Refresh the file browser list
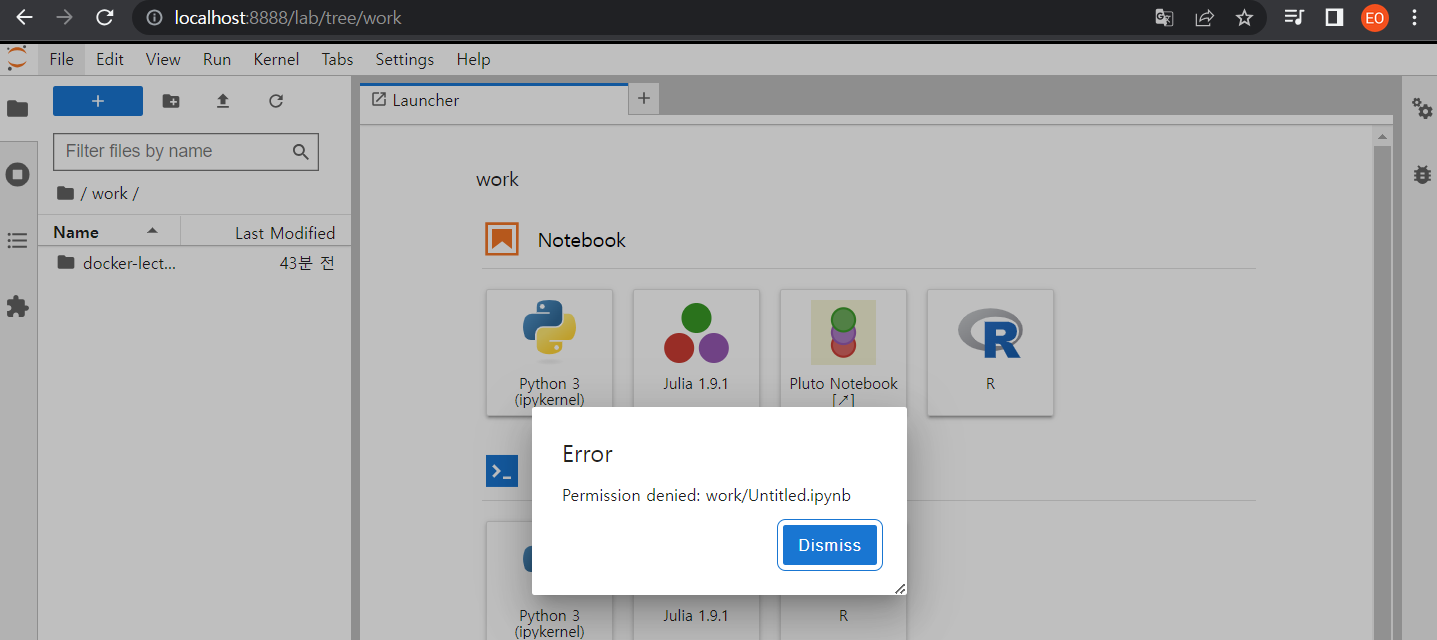1437x640 pixels. (276, 101)
